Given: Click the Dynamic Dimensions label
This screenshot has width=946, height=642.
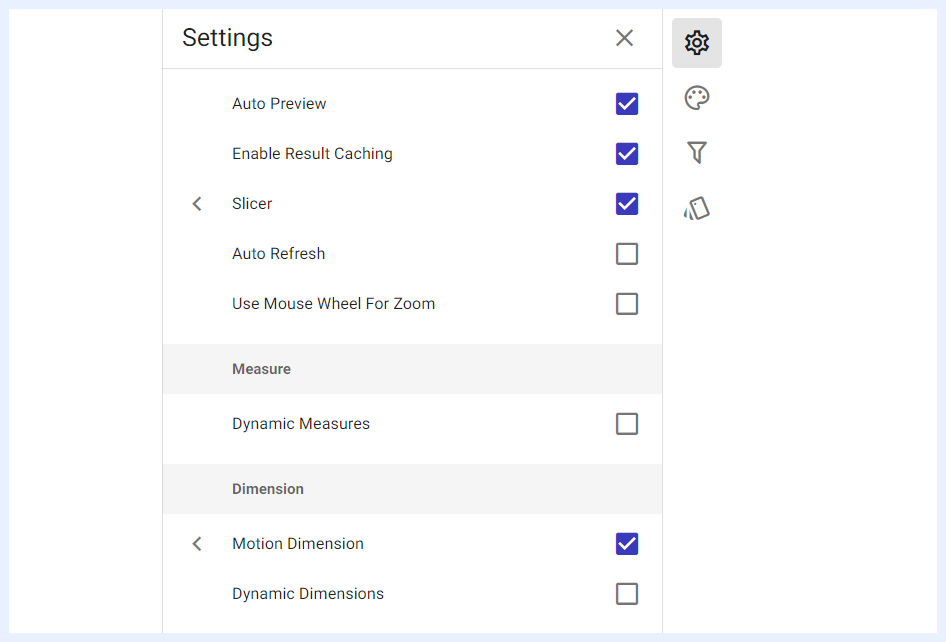Looking at the screenshot, I should pos(308,594).
